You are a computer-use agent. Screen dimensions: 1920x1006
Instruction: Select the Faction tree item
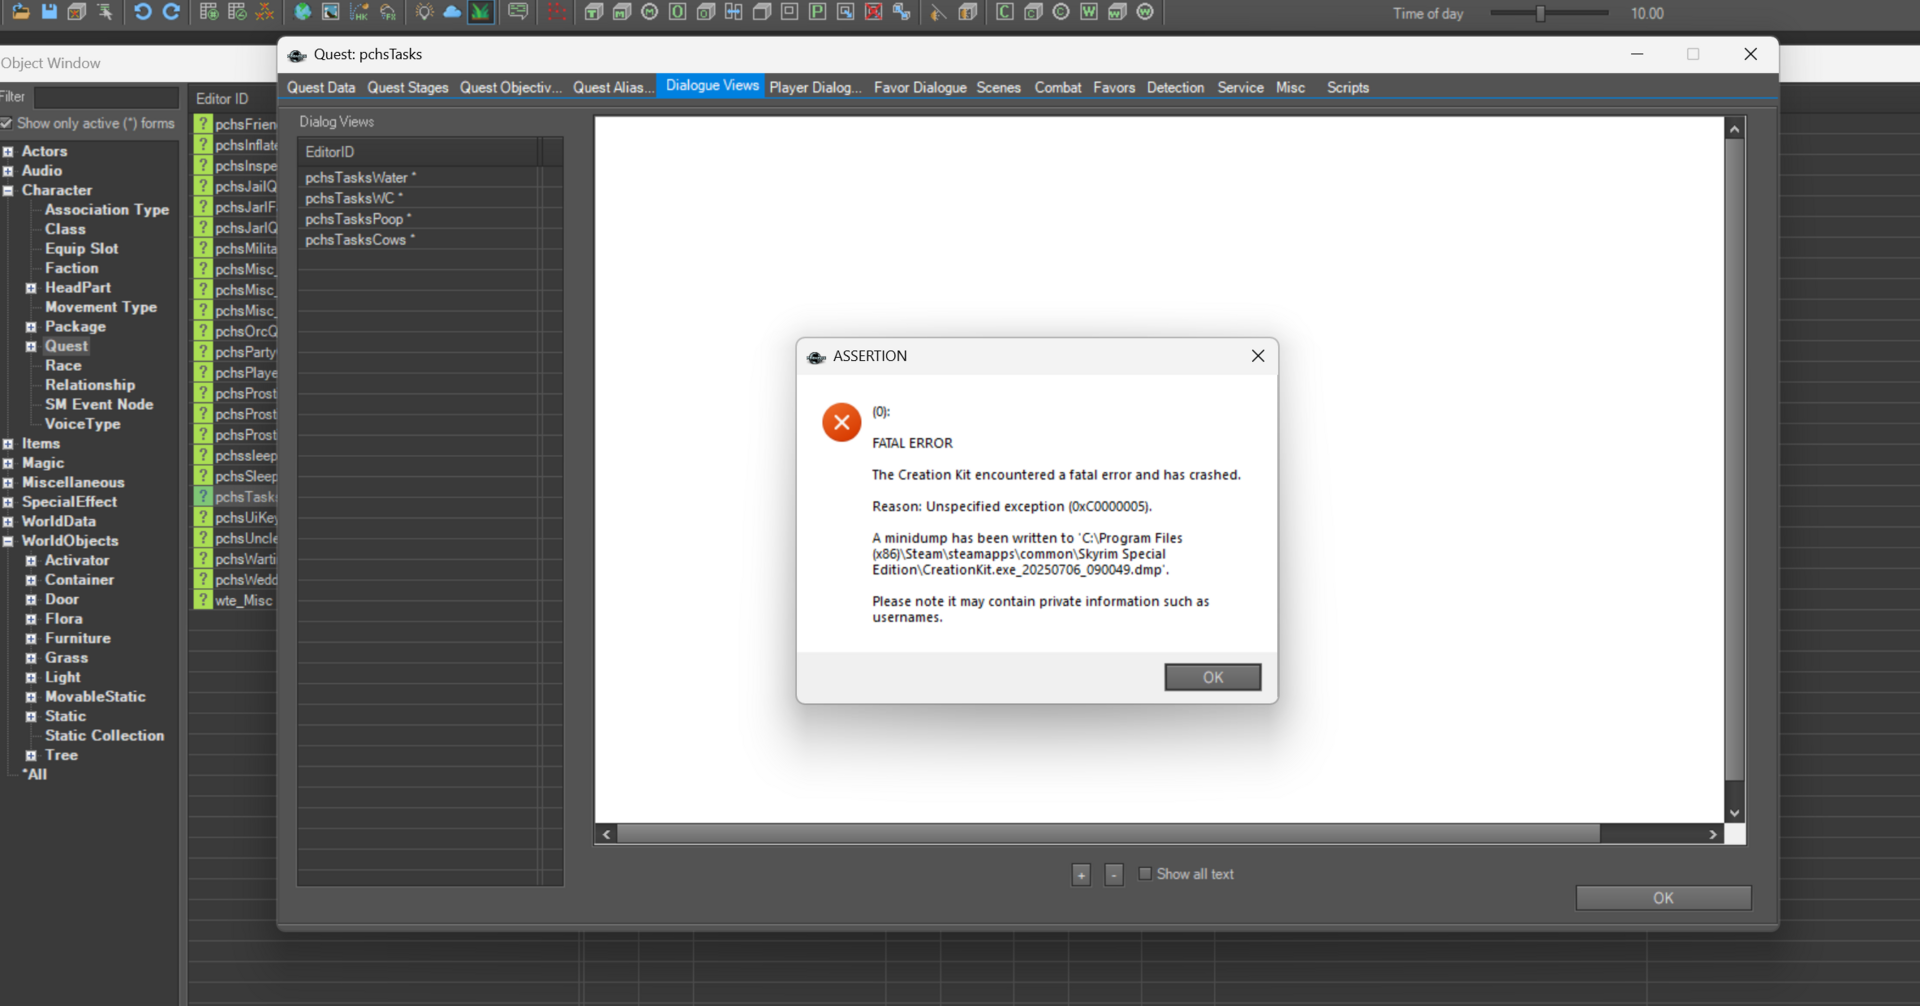(71, 268)
